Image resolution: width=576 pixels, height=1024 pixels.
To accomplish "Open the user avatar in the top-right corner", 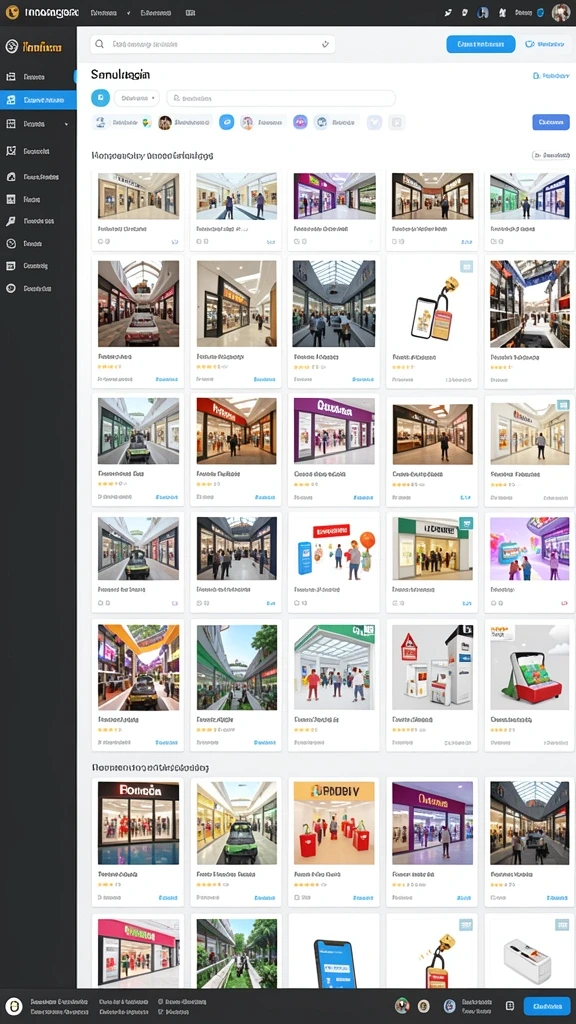I will click(560, 12).
